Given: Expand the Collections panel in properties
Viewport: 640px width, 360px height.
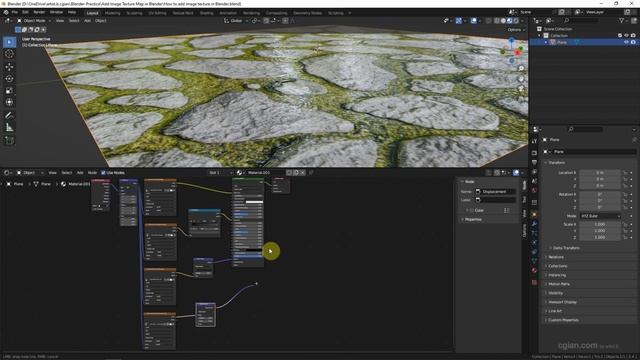Looking at the screenshot, I should pos(558,266).
